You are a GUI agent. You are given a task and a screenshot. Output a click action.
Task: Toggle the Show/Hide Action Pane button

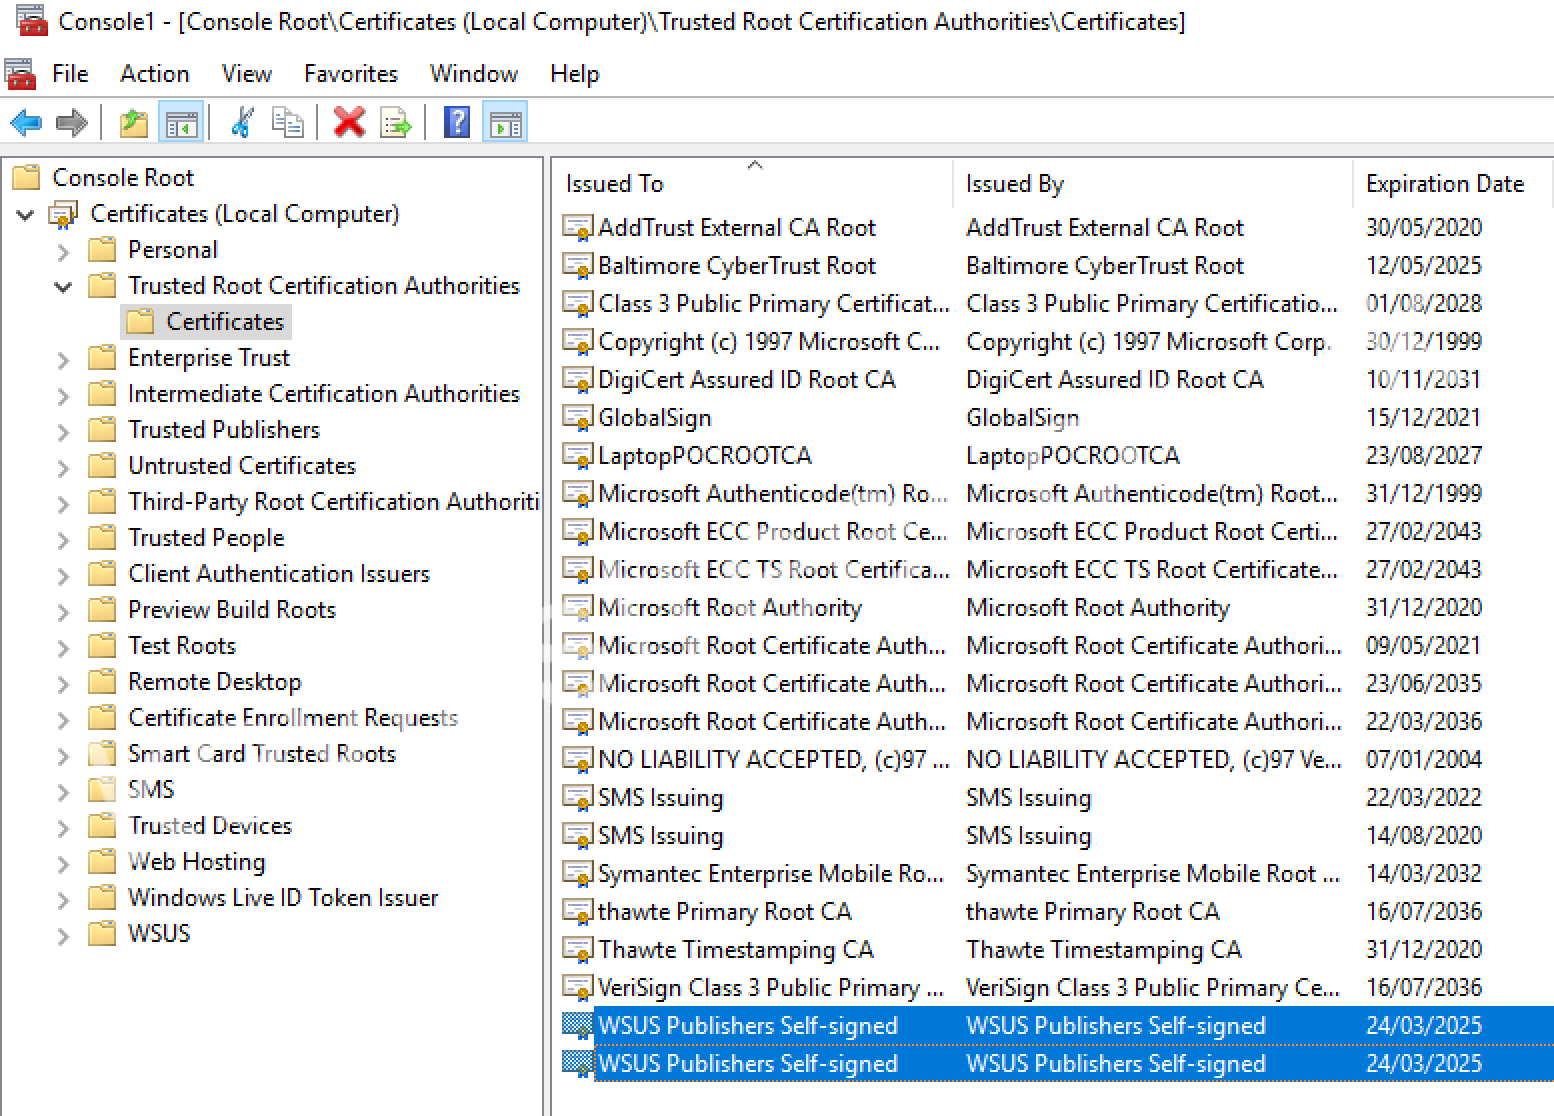pos(505,123)
